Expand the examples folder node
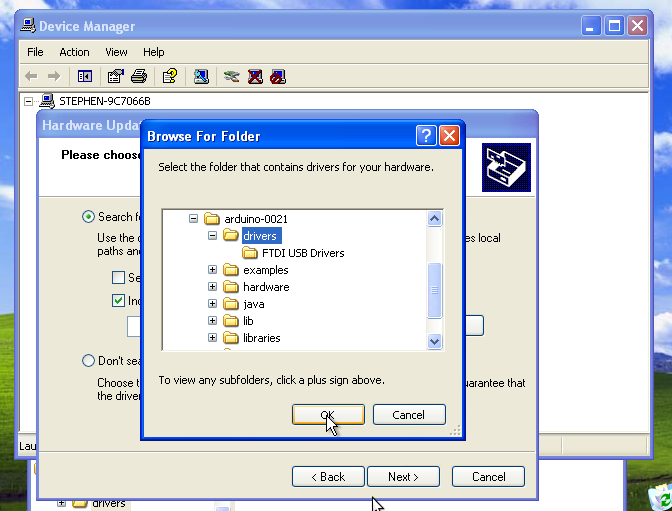Image resolution: width=672 pixels, height=511 pixels. coord(212,270)
